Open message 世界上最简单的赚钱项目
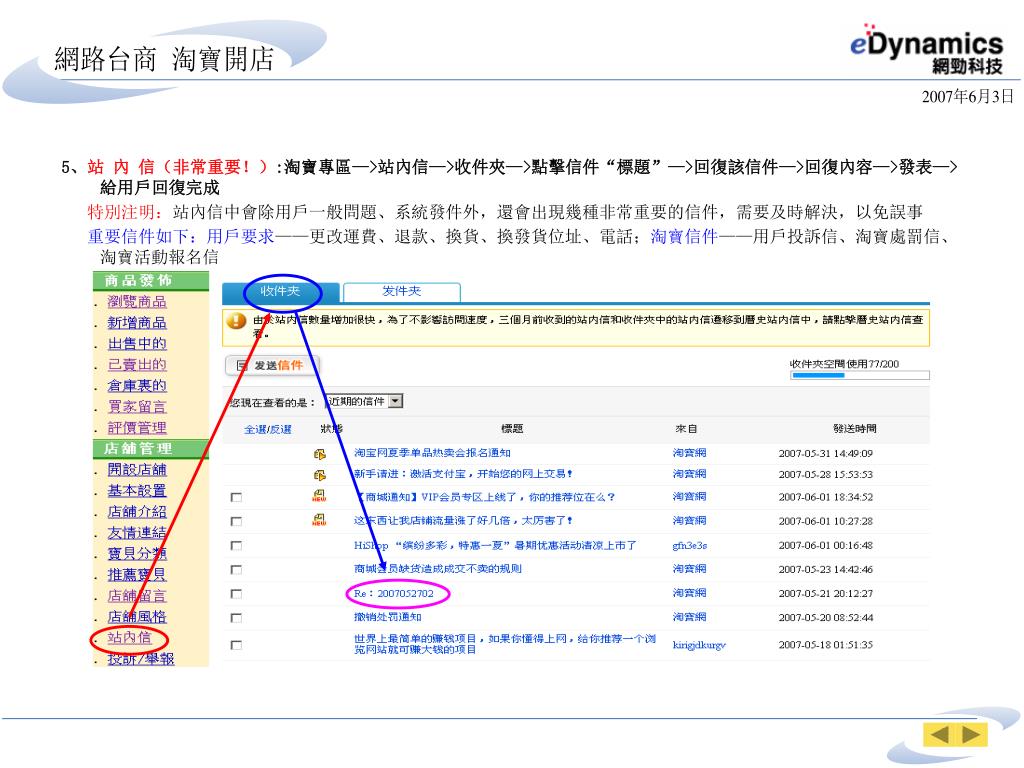This screenshot has height=768, width=1024. pos(505,644)
